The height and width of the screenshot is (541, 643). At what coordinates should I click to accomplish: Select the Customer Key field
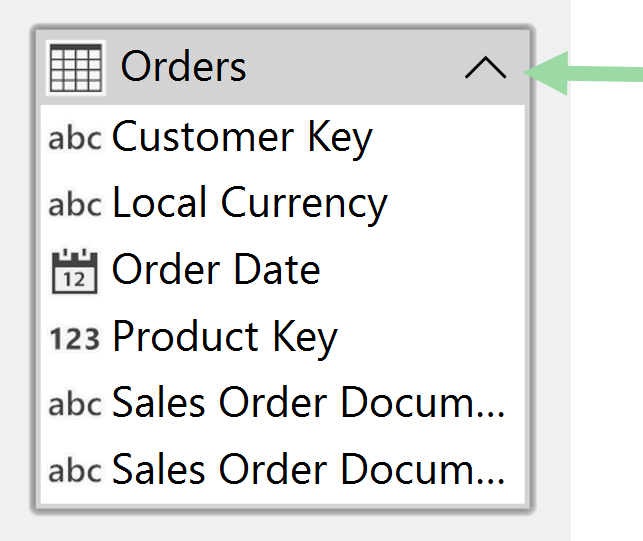click(x=242, y=137)
